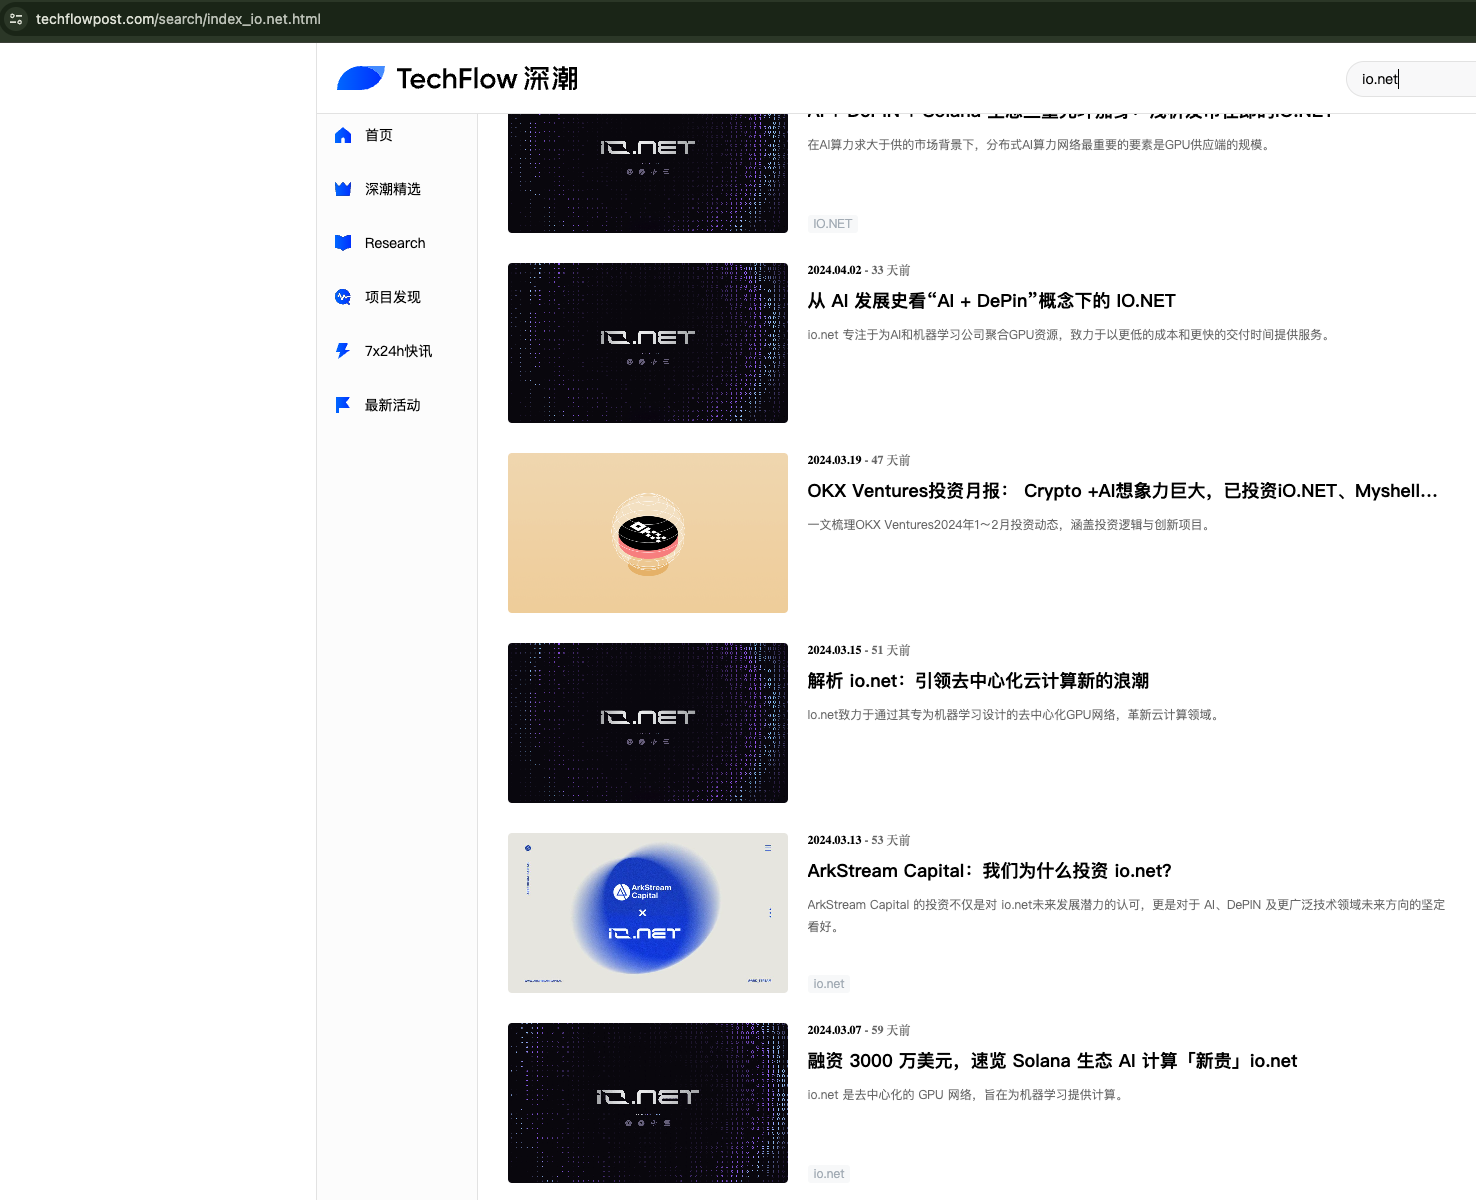The height and width of the screenshot is (1200, 1476).
Task: Click io.net tag under 融资 3000 万美元 article
Action: [x=828, y=1174]
